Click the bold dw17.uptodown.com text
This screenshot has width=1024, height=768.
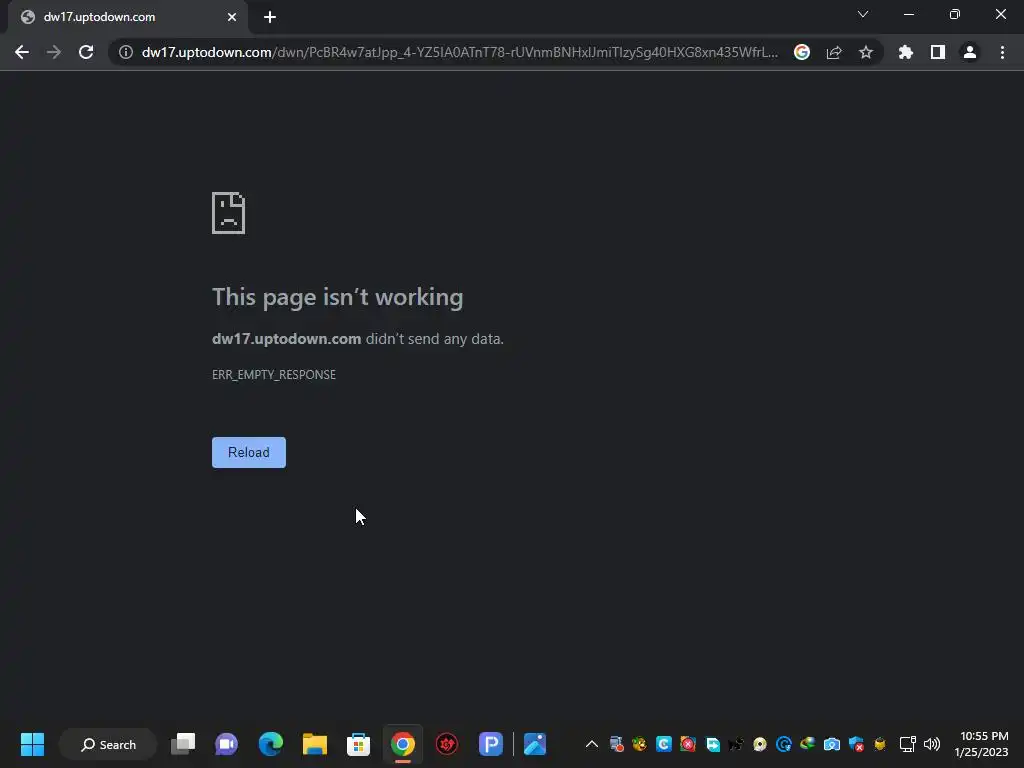click(287, 339)
